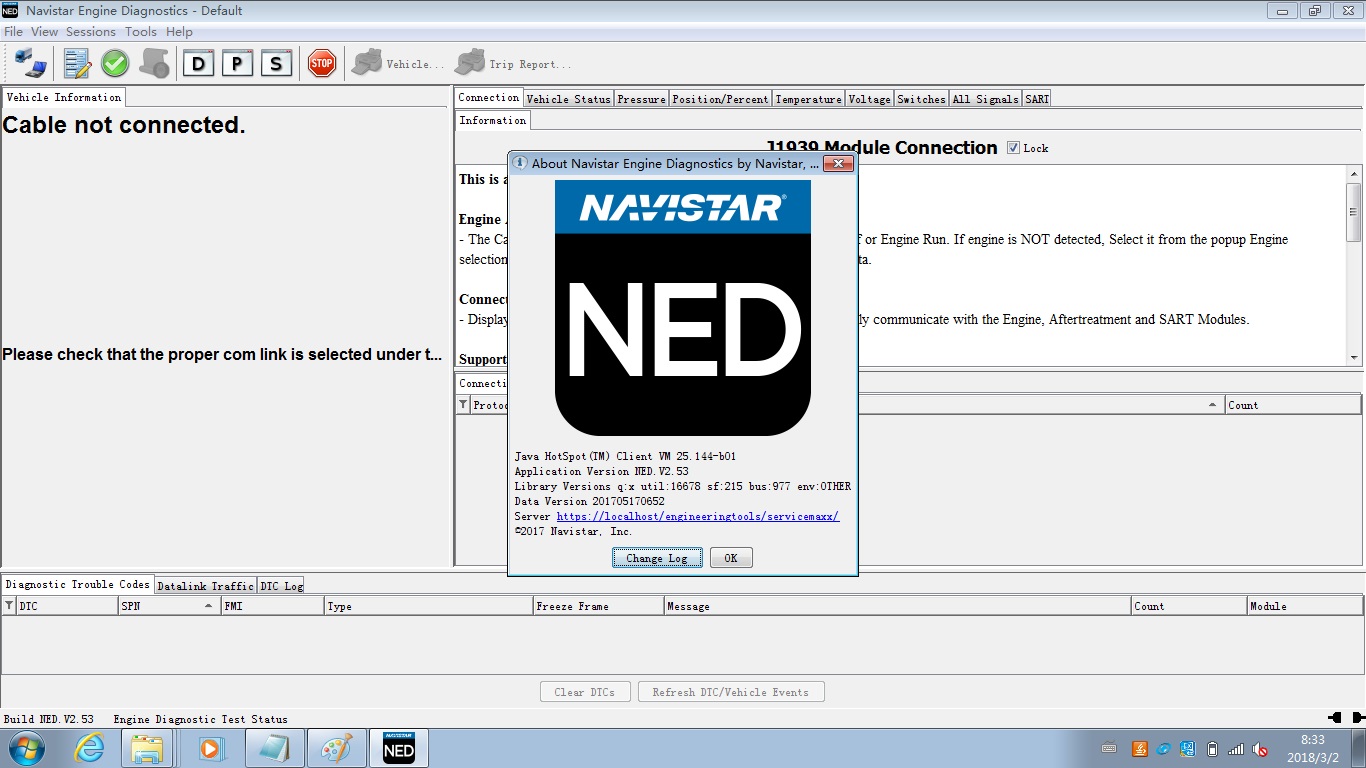Switch to the Position/Percent tab
Screen dimensions: 1366x768
point(720,99)
